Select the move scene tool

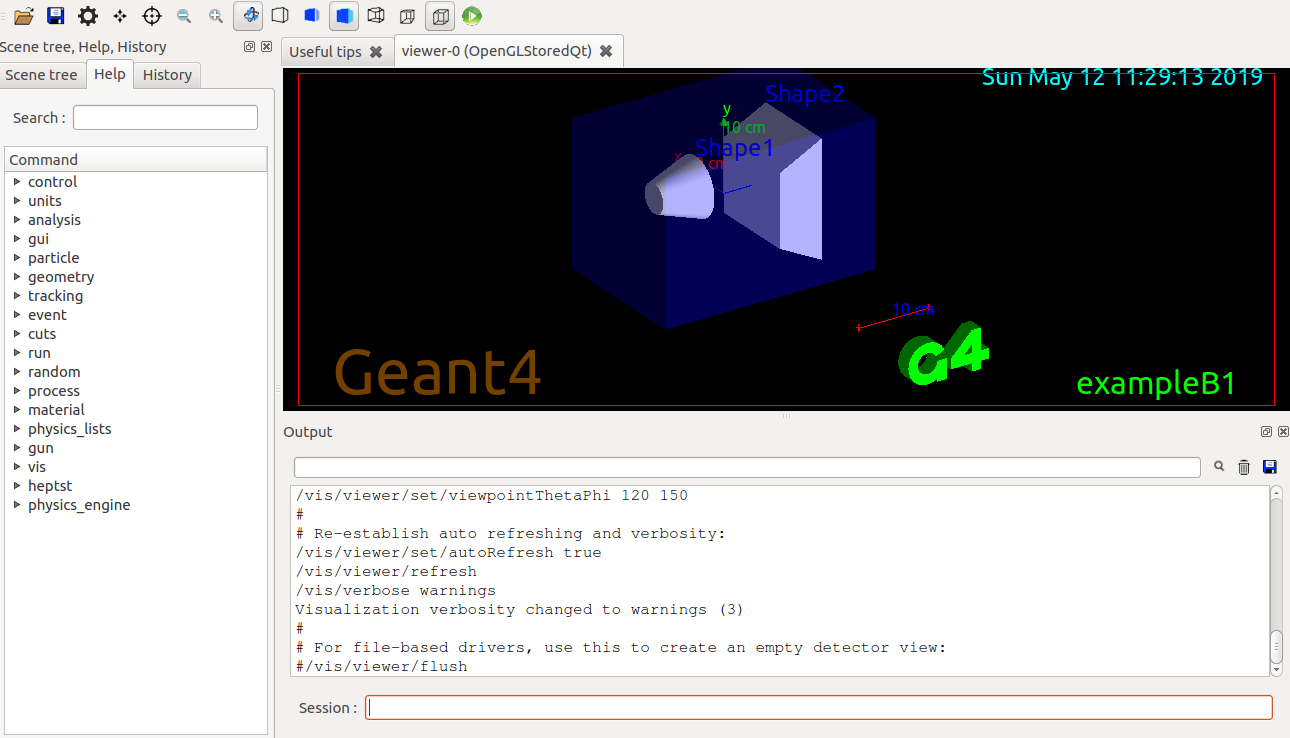[x=120, y=16]
